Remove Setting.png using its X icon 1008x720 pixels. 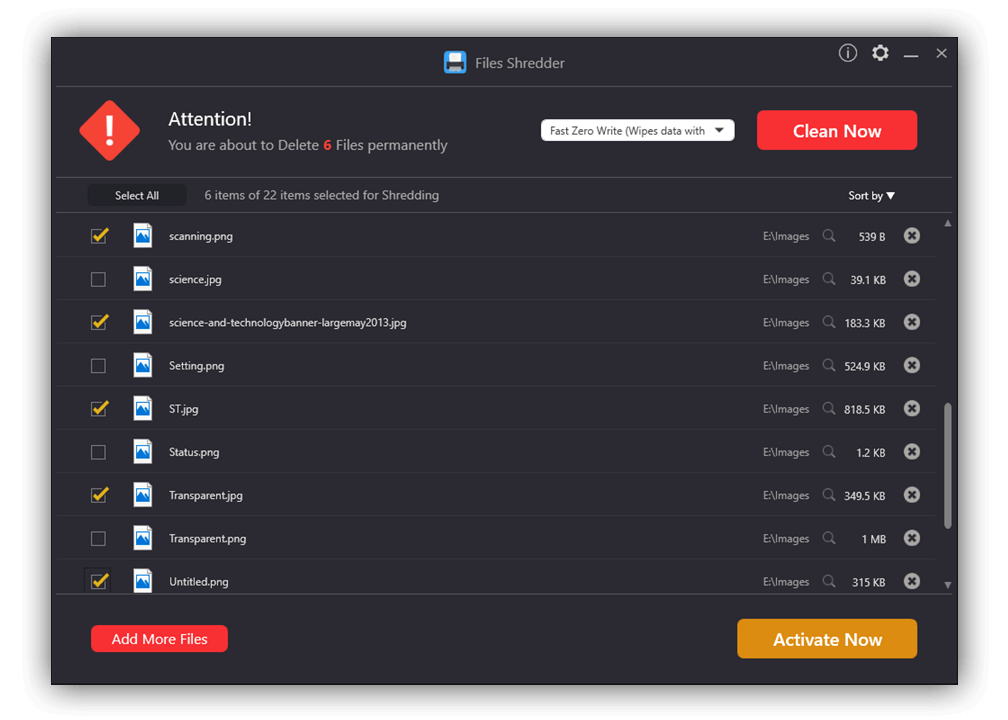[912, 365]
